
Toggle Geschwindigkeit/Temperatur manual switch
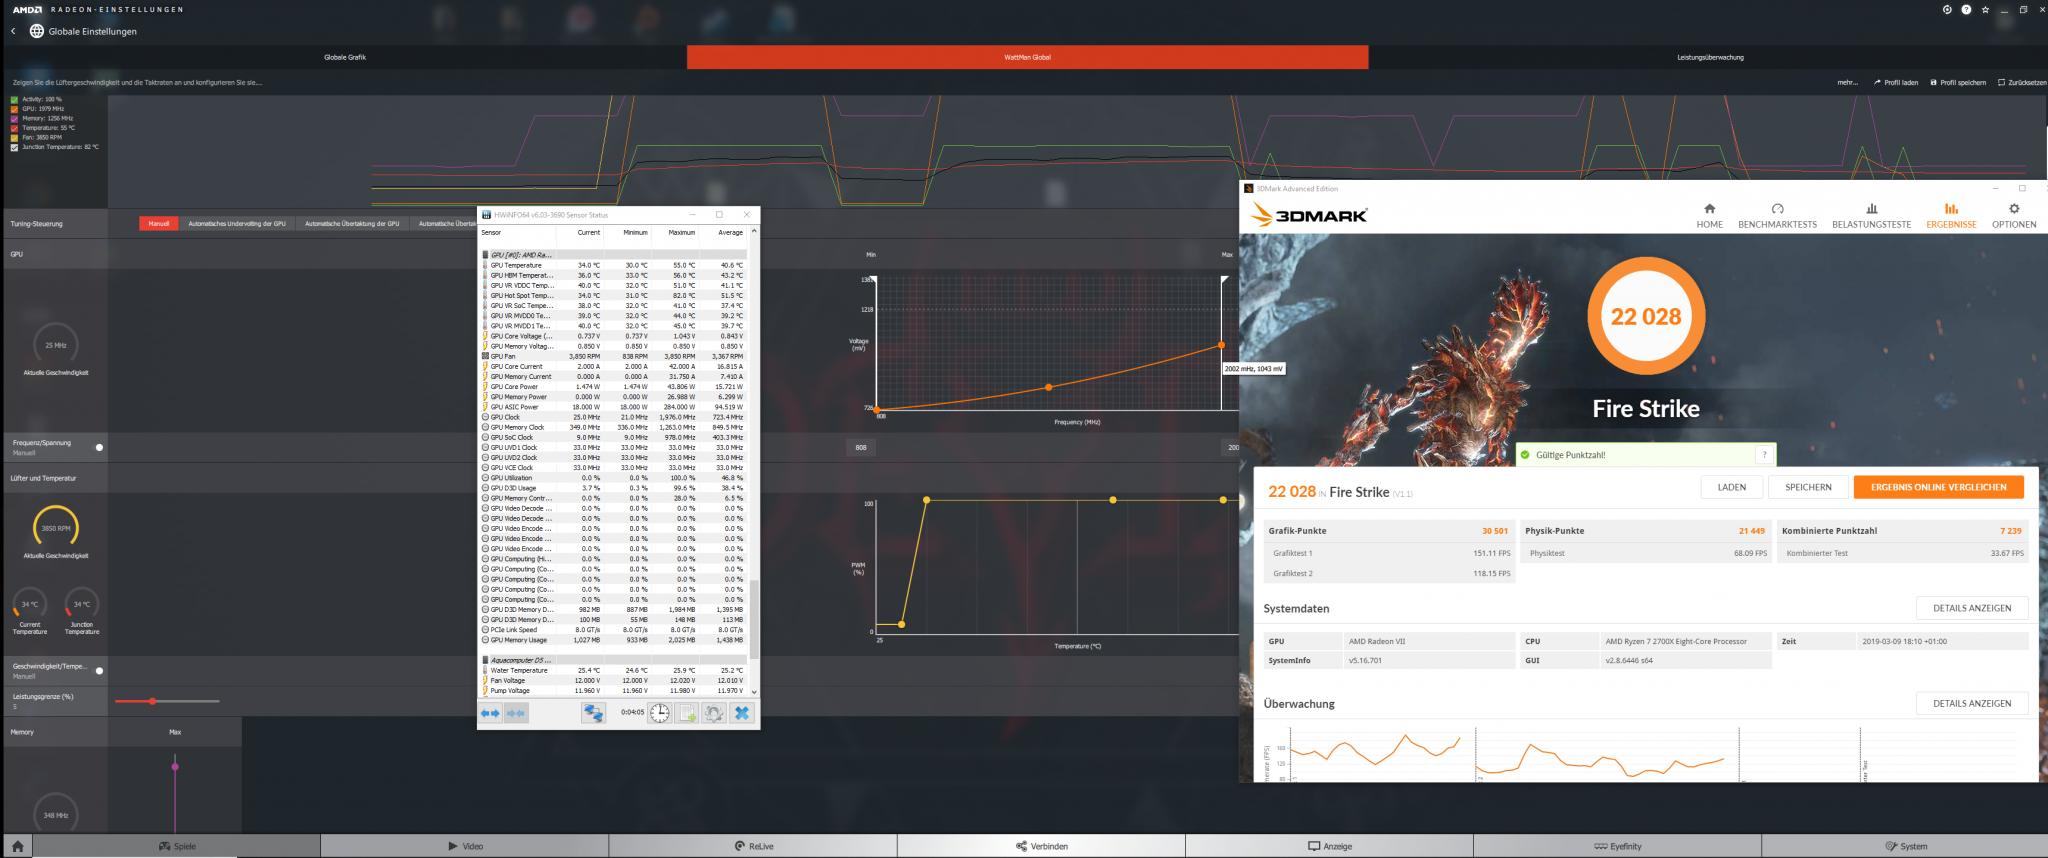pos(99,670)
